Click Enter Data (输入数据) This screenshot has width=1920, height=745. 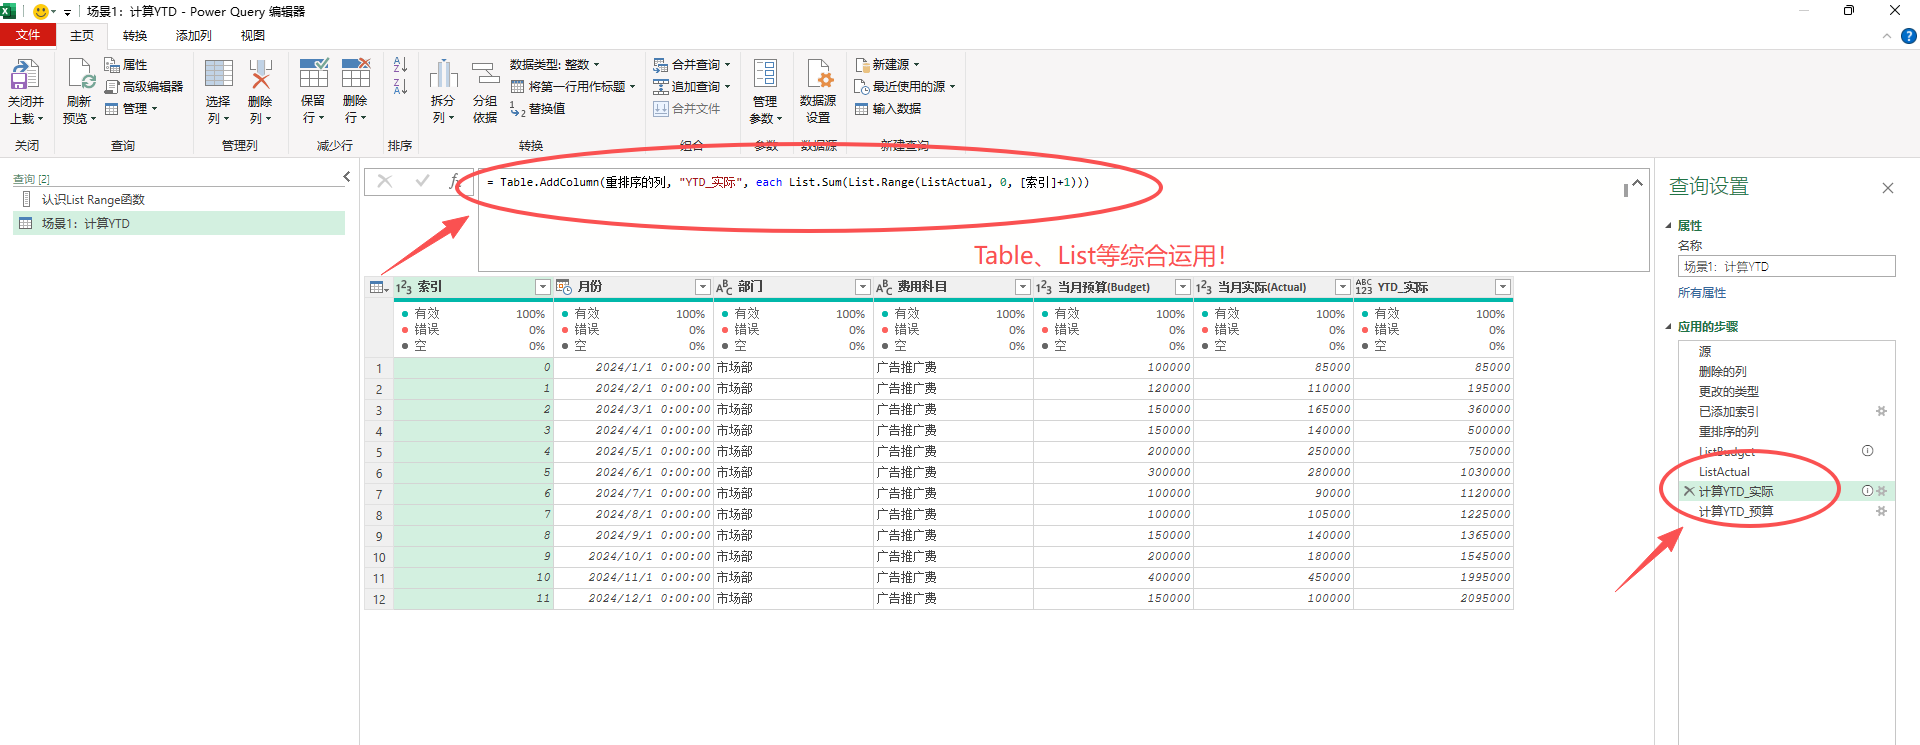click(x=888, y=109)
